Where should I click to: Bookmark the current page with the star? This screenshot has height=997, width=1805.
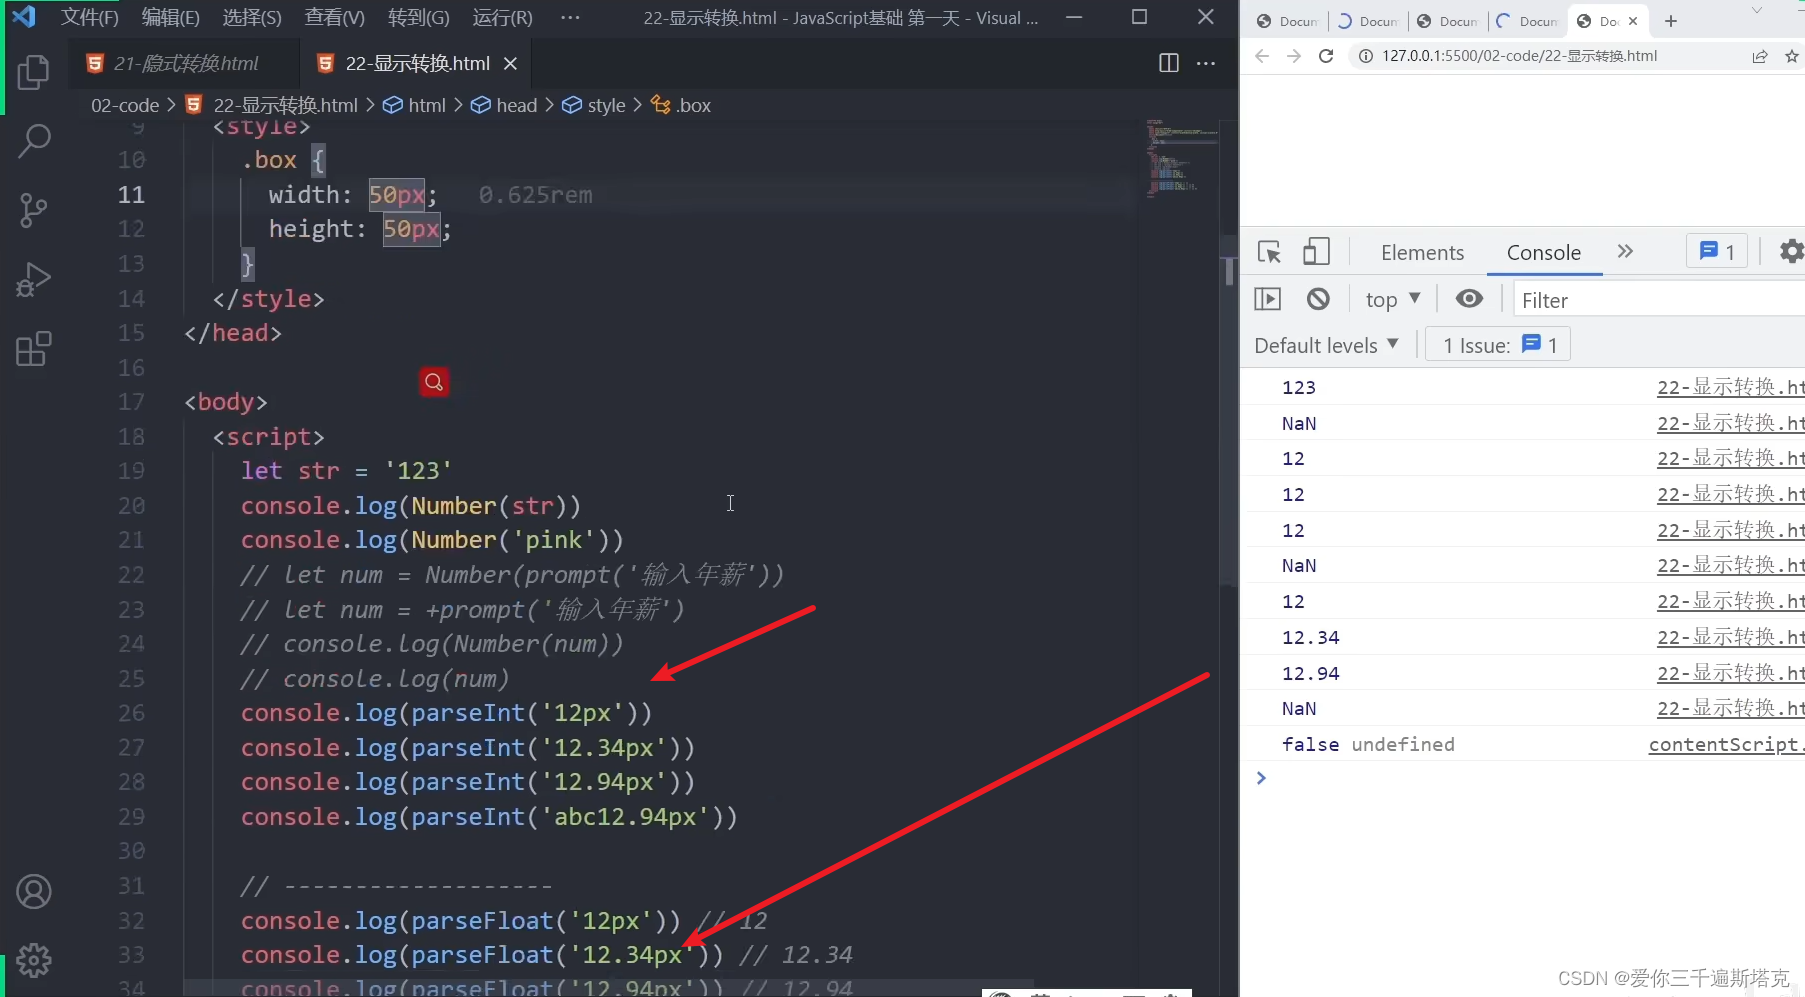tap(1793, 56)
